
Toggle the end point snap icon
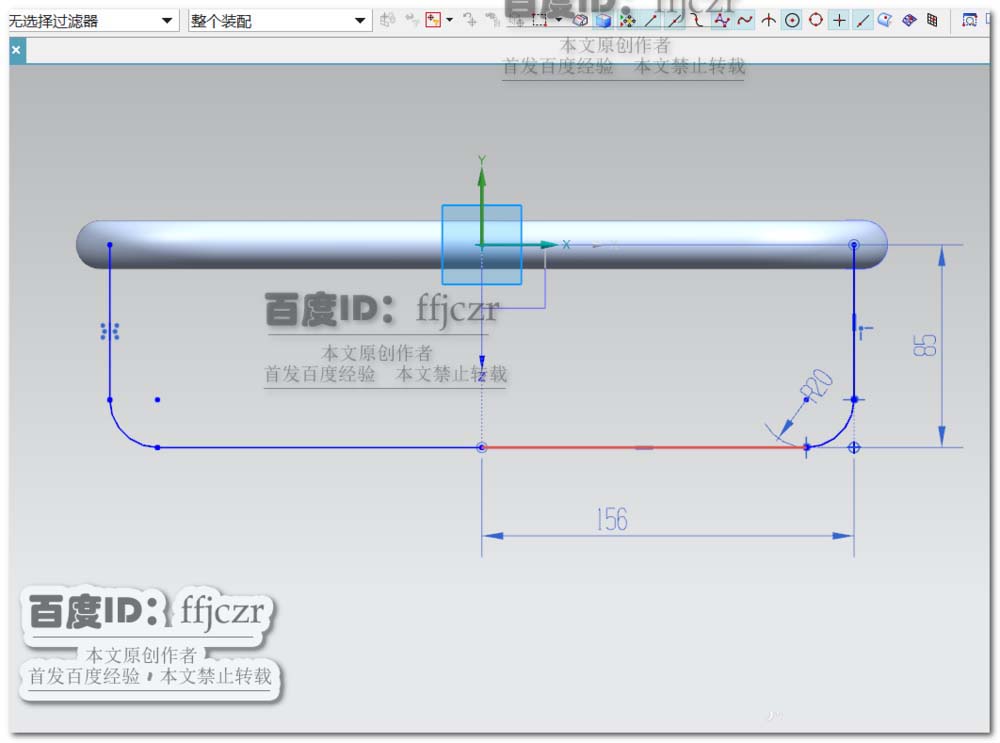651,20
